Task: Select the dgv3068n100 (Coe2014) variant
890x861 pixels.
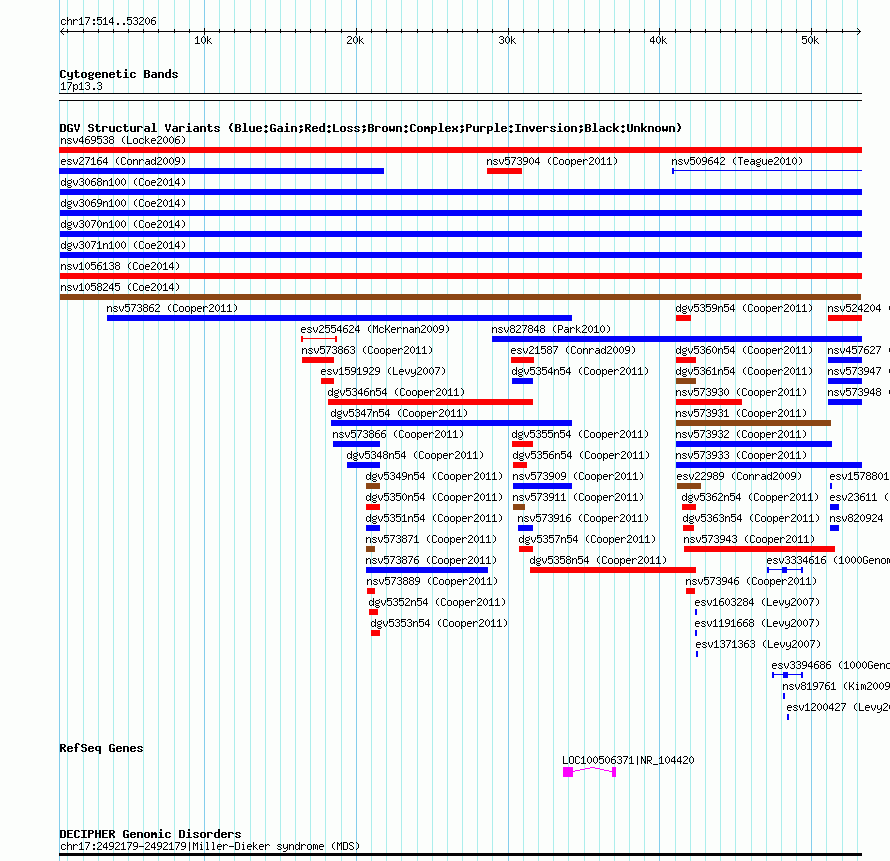Action: 123,182
